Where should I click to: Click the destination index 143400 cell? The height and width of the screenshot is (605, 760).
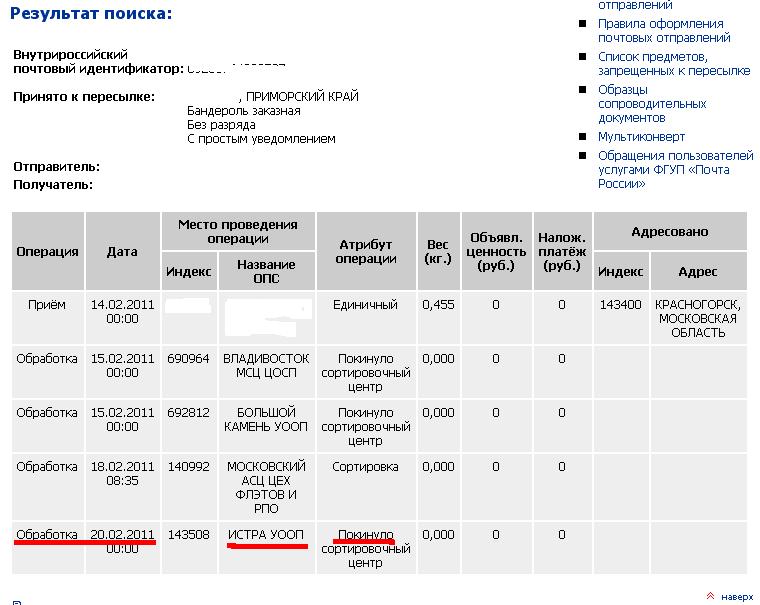click(621, 305)
